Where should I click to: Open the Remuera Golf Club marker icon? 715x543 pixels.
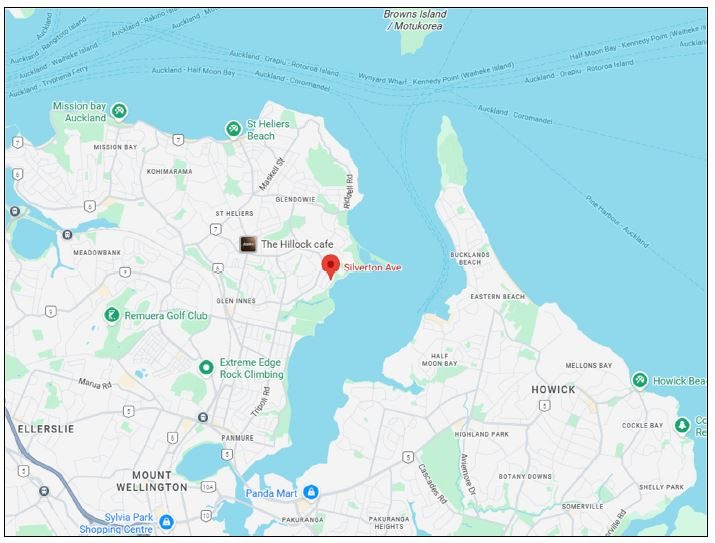[112, 315]
